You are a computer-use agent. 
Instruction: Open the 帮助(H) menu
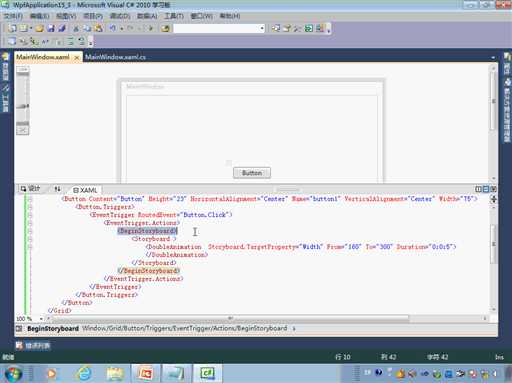coord(230,16)
